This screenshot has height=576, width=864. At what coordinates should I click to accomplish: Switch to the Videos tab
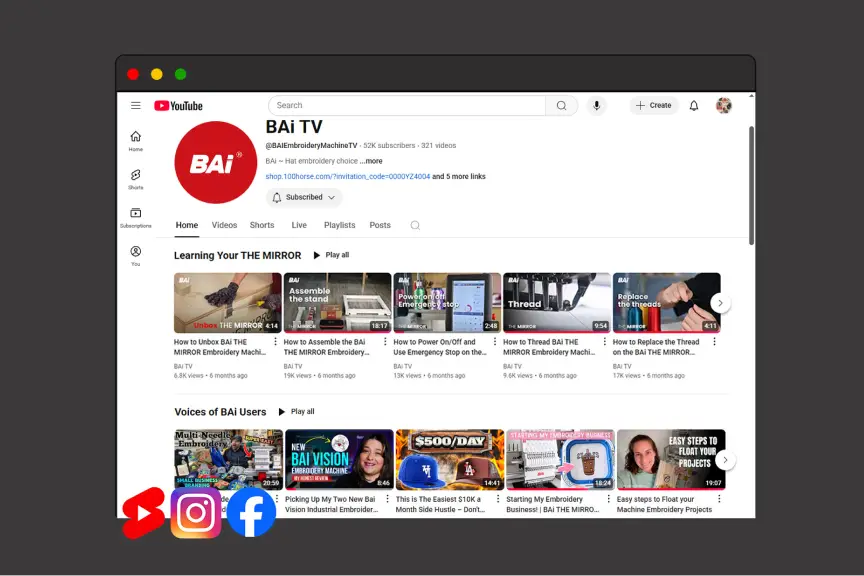pyautogui.click(x=224, y=226)
